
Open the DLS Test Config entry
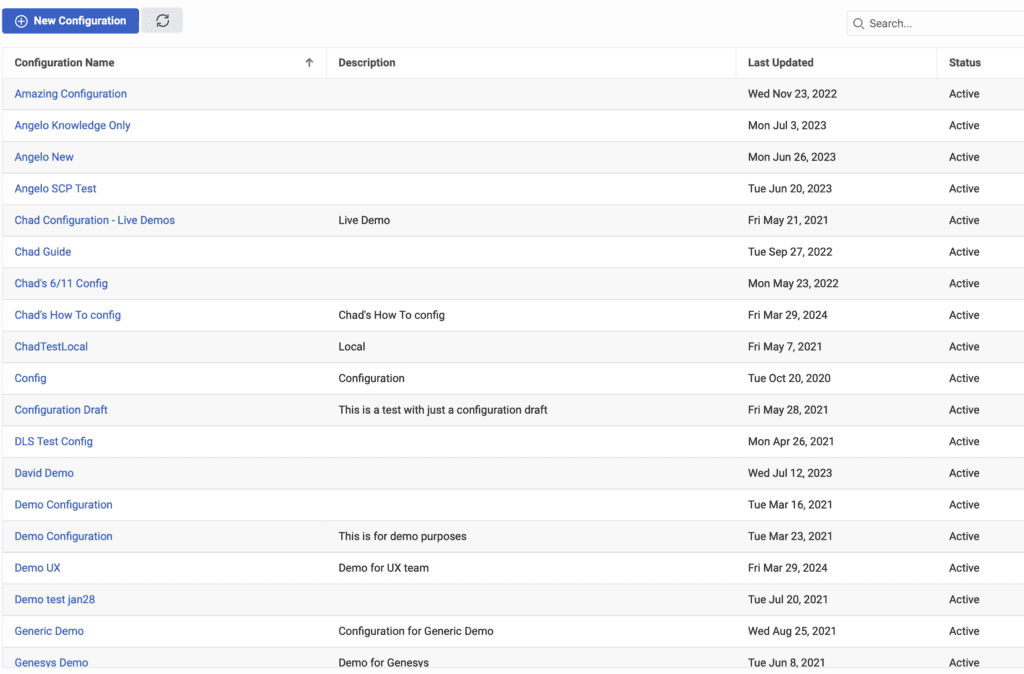53,441
